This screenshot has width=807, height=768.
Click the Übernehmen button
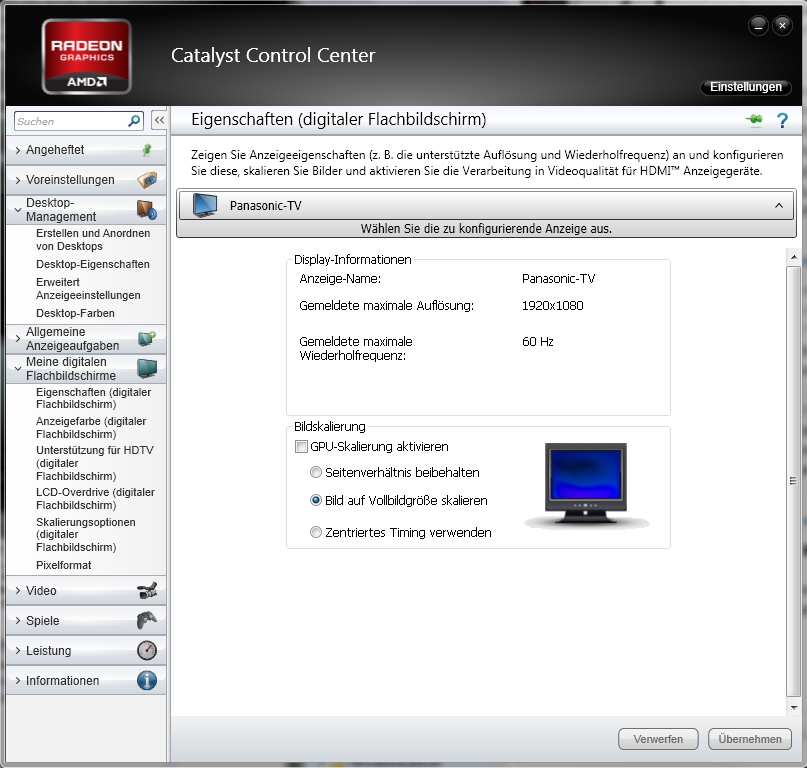coord(750,739)
